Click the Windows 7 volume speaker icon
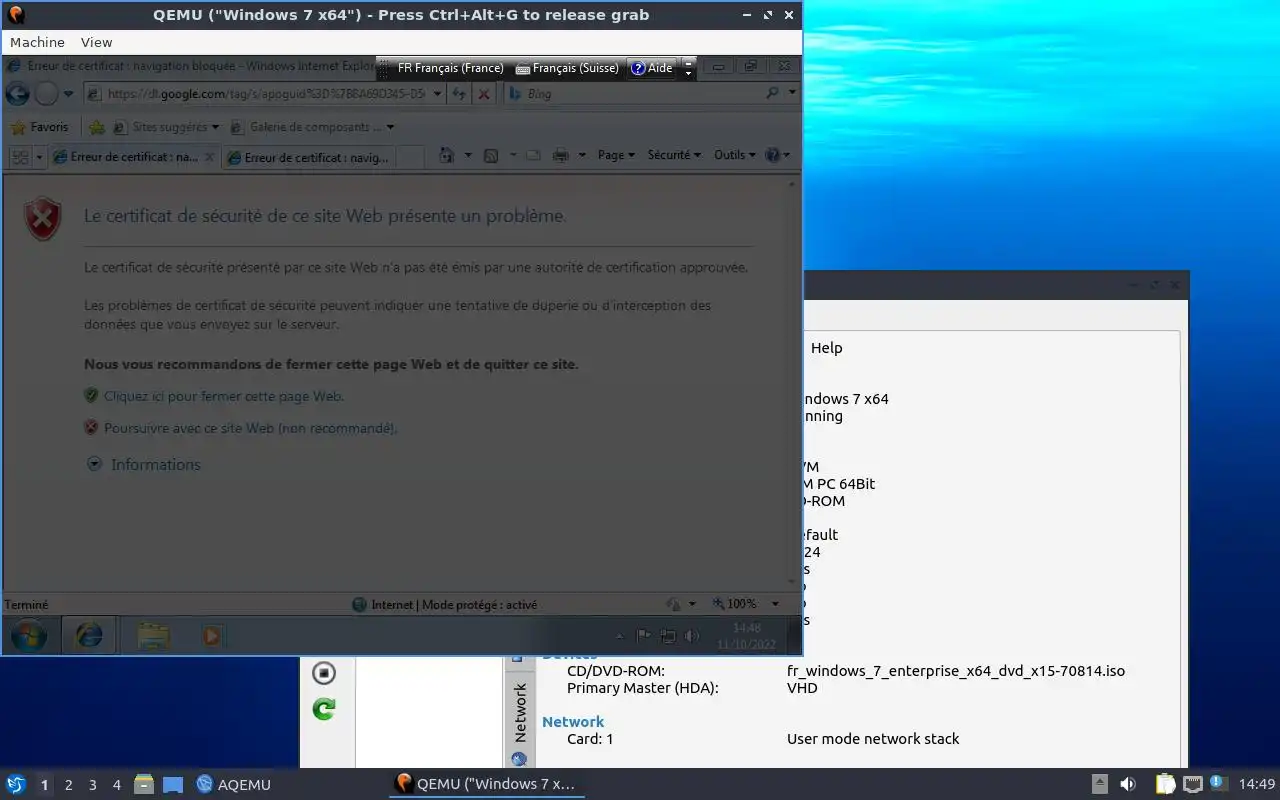Viewport: 1280px width, 800px height. (692, 636)
